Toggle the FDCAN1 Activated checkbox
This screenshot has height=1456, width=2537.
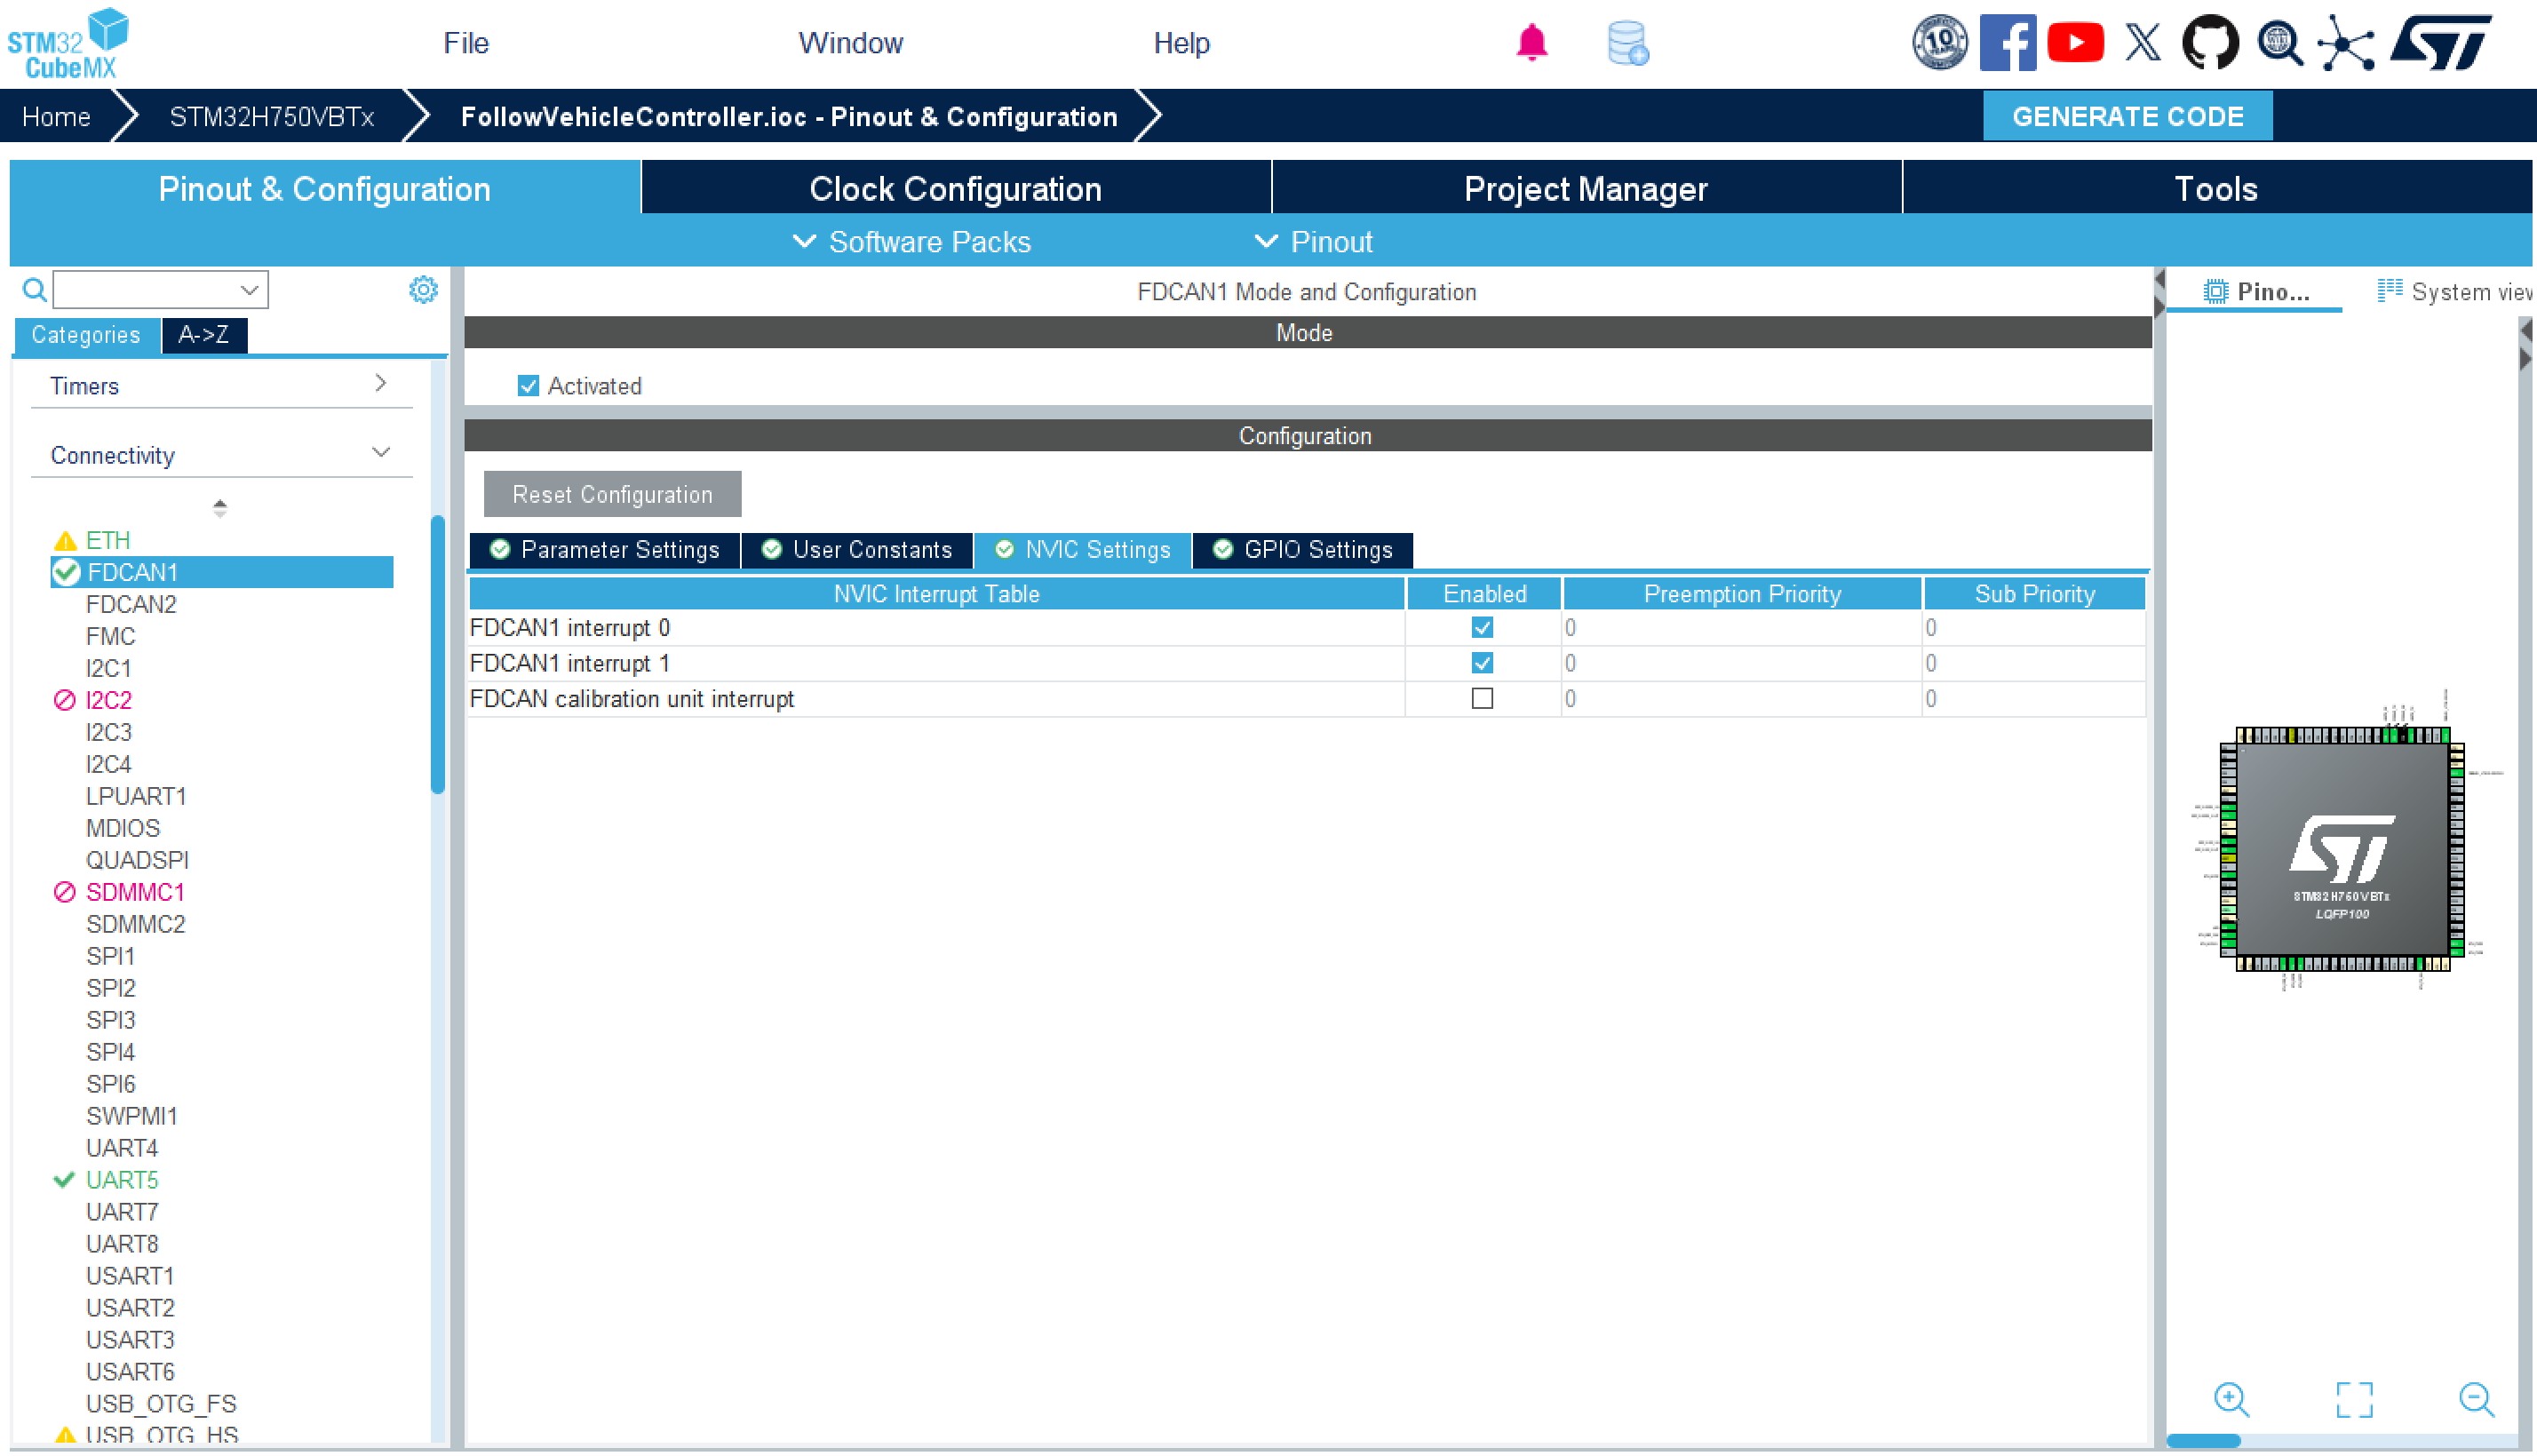coord(528,386)
